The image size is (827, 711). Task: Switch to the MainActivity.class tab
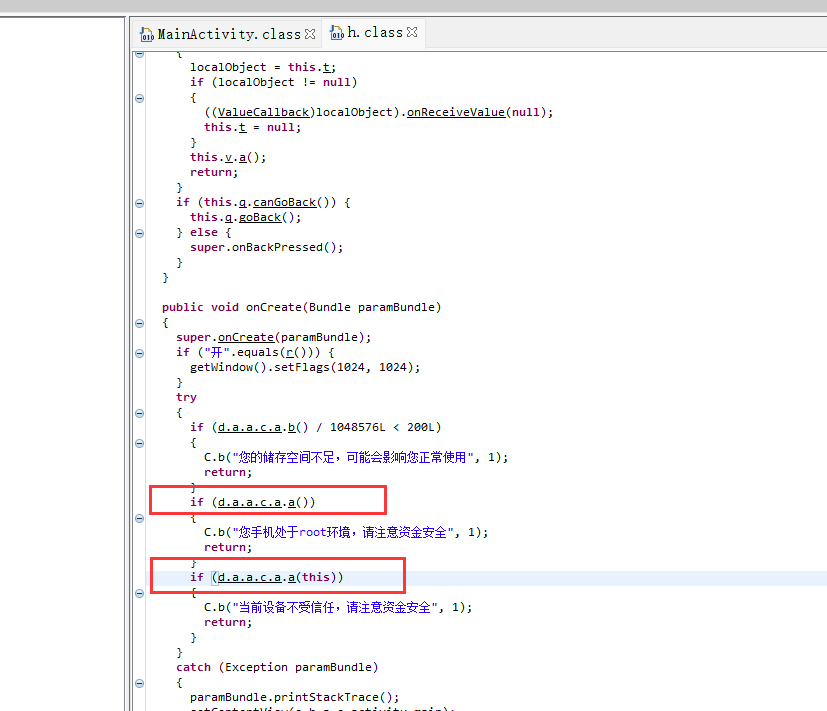tap(228, 34)
